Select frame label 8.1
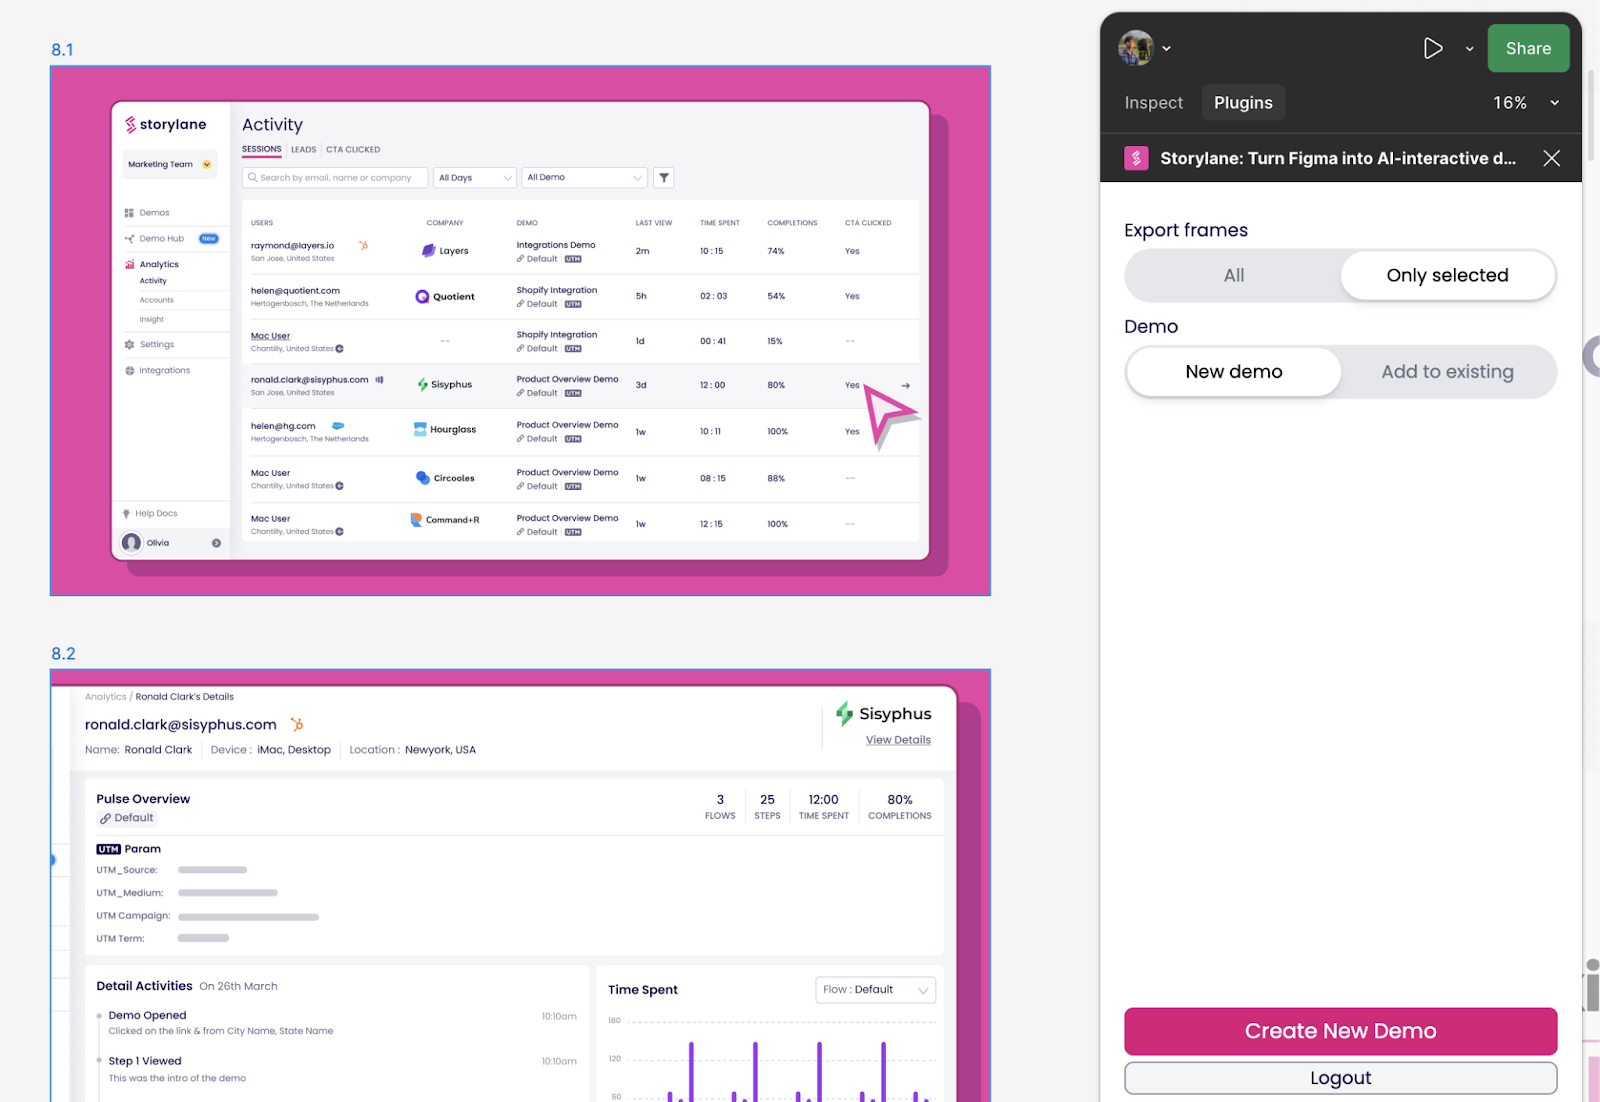This screenshot has width=1600, height=1102. coord(62,50)
